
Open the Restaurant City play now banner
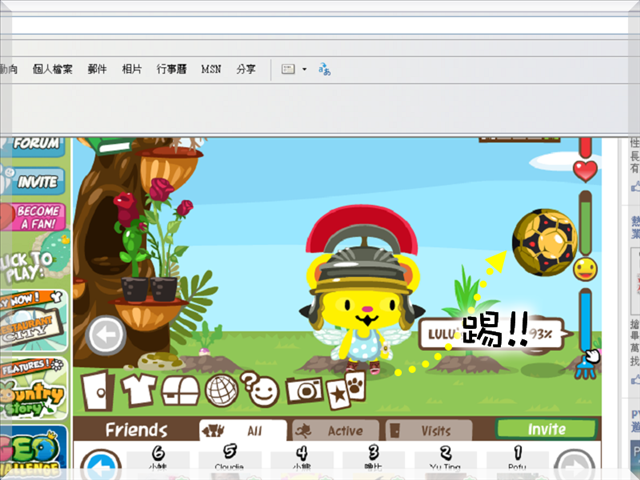click(x=33, y=320)
